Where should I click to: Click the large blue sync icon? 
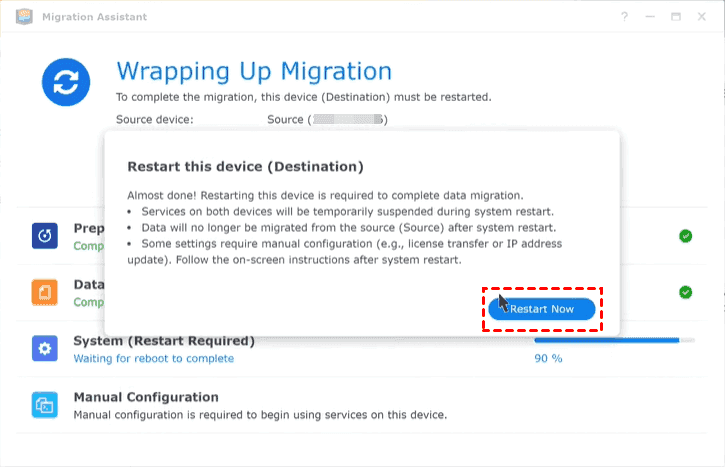coord(67,81)
